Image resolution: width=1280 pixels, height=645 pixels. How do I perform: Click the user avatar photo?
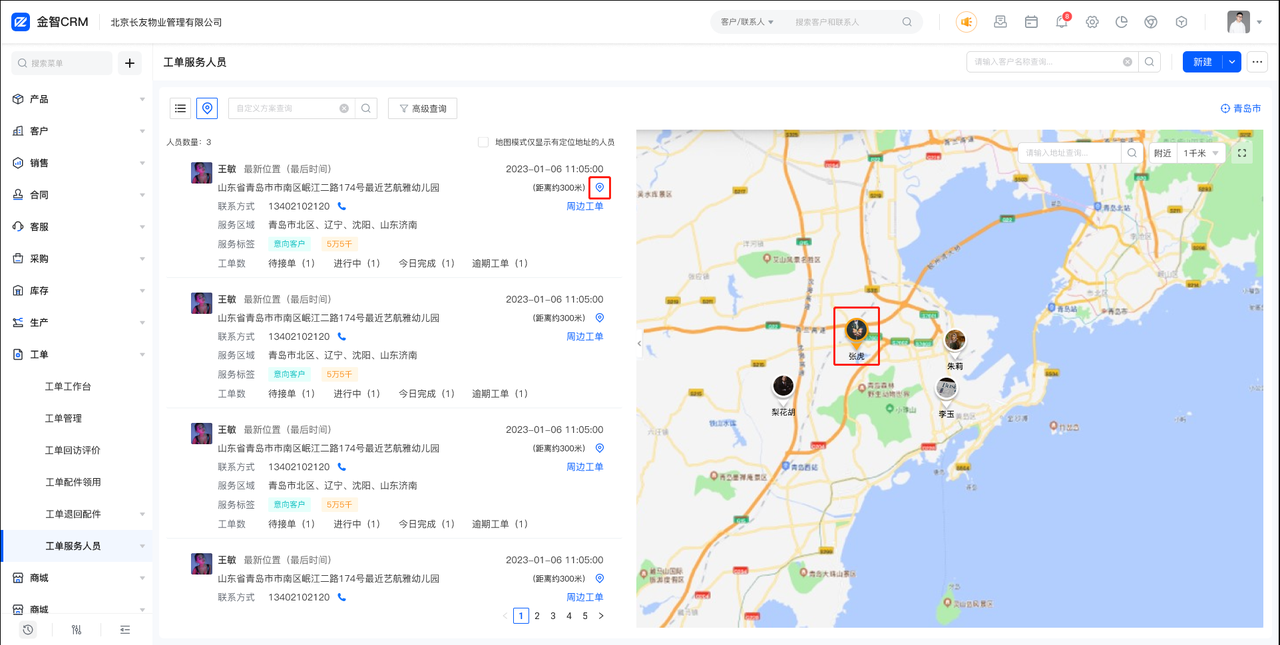[x=1239, y=22]
